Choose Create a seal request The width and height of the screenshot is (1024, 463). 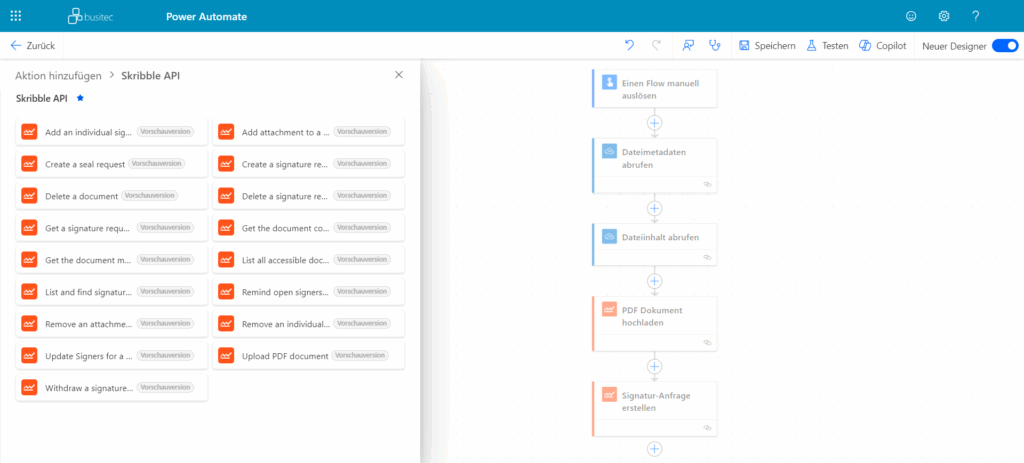tap(112, 164)
